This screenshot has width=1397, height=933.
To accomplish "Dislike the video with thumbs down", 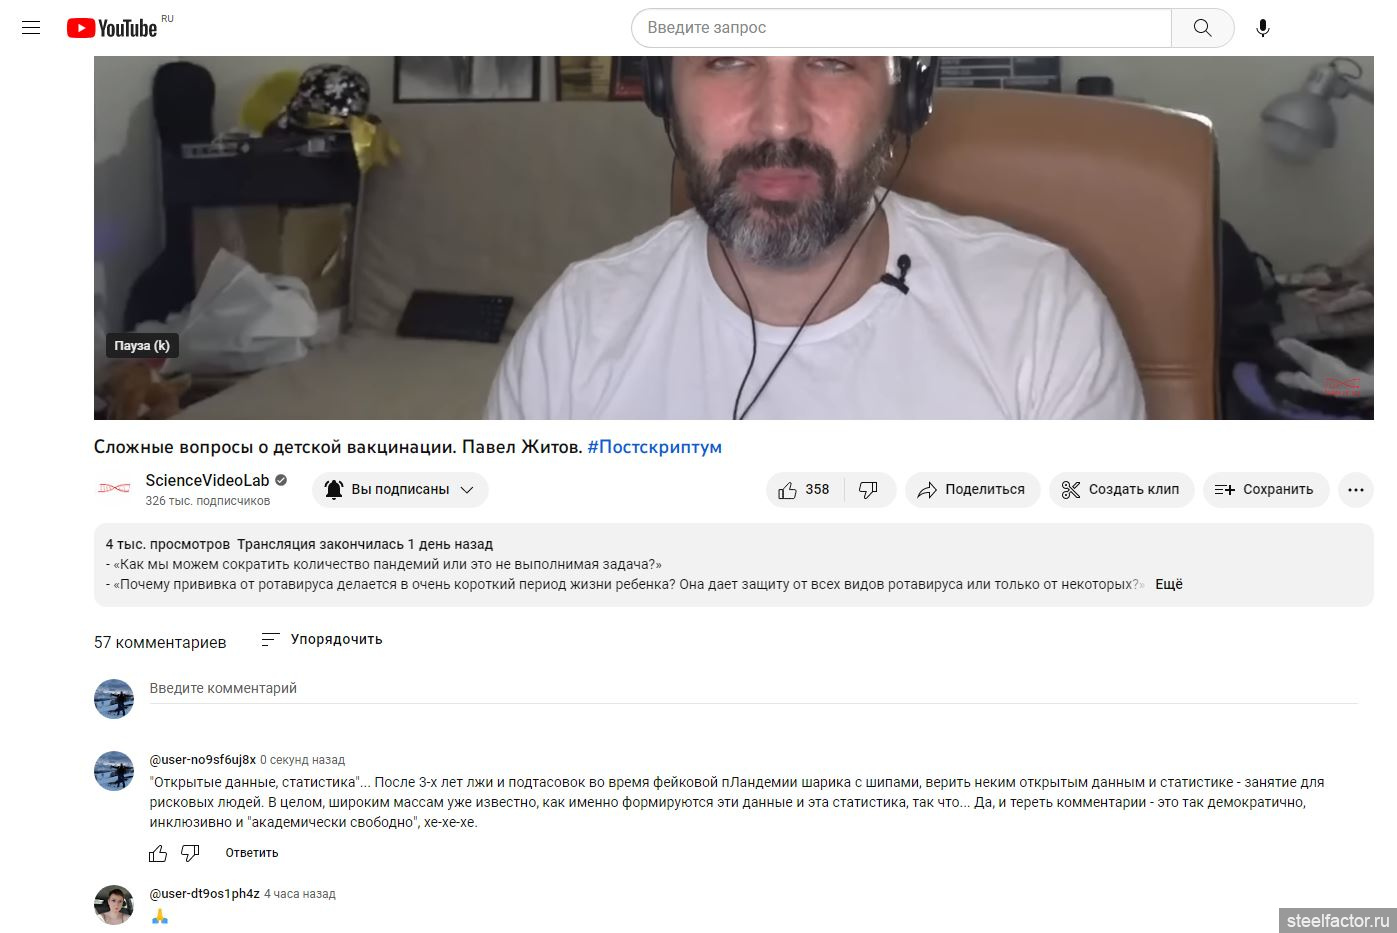I will click(x=870, y=490).
